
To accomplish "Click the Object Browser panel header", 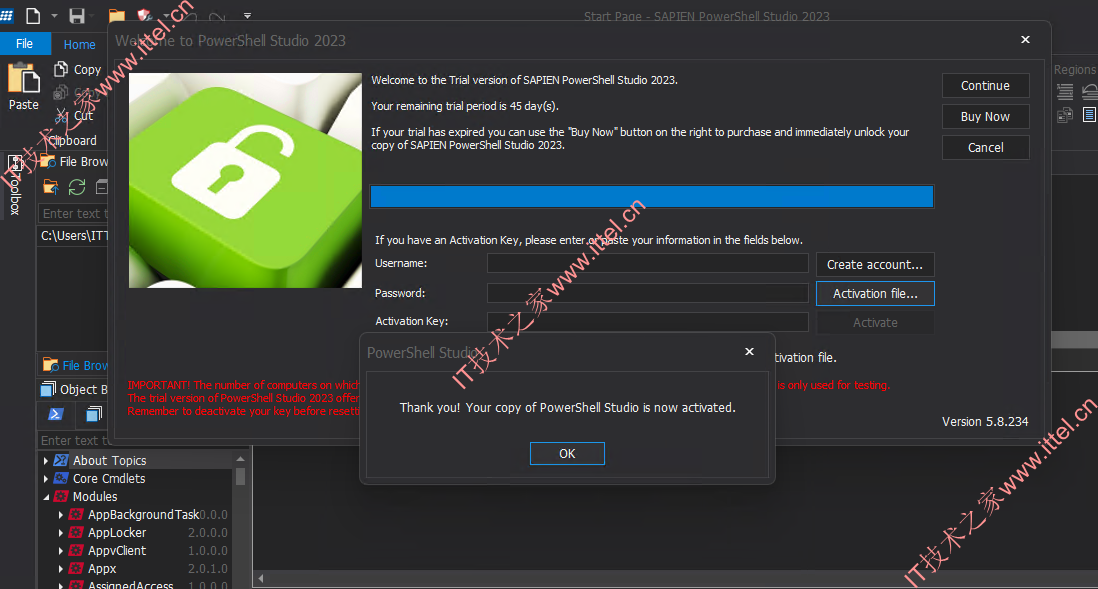I will [74, 389].
